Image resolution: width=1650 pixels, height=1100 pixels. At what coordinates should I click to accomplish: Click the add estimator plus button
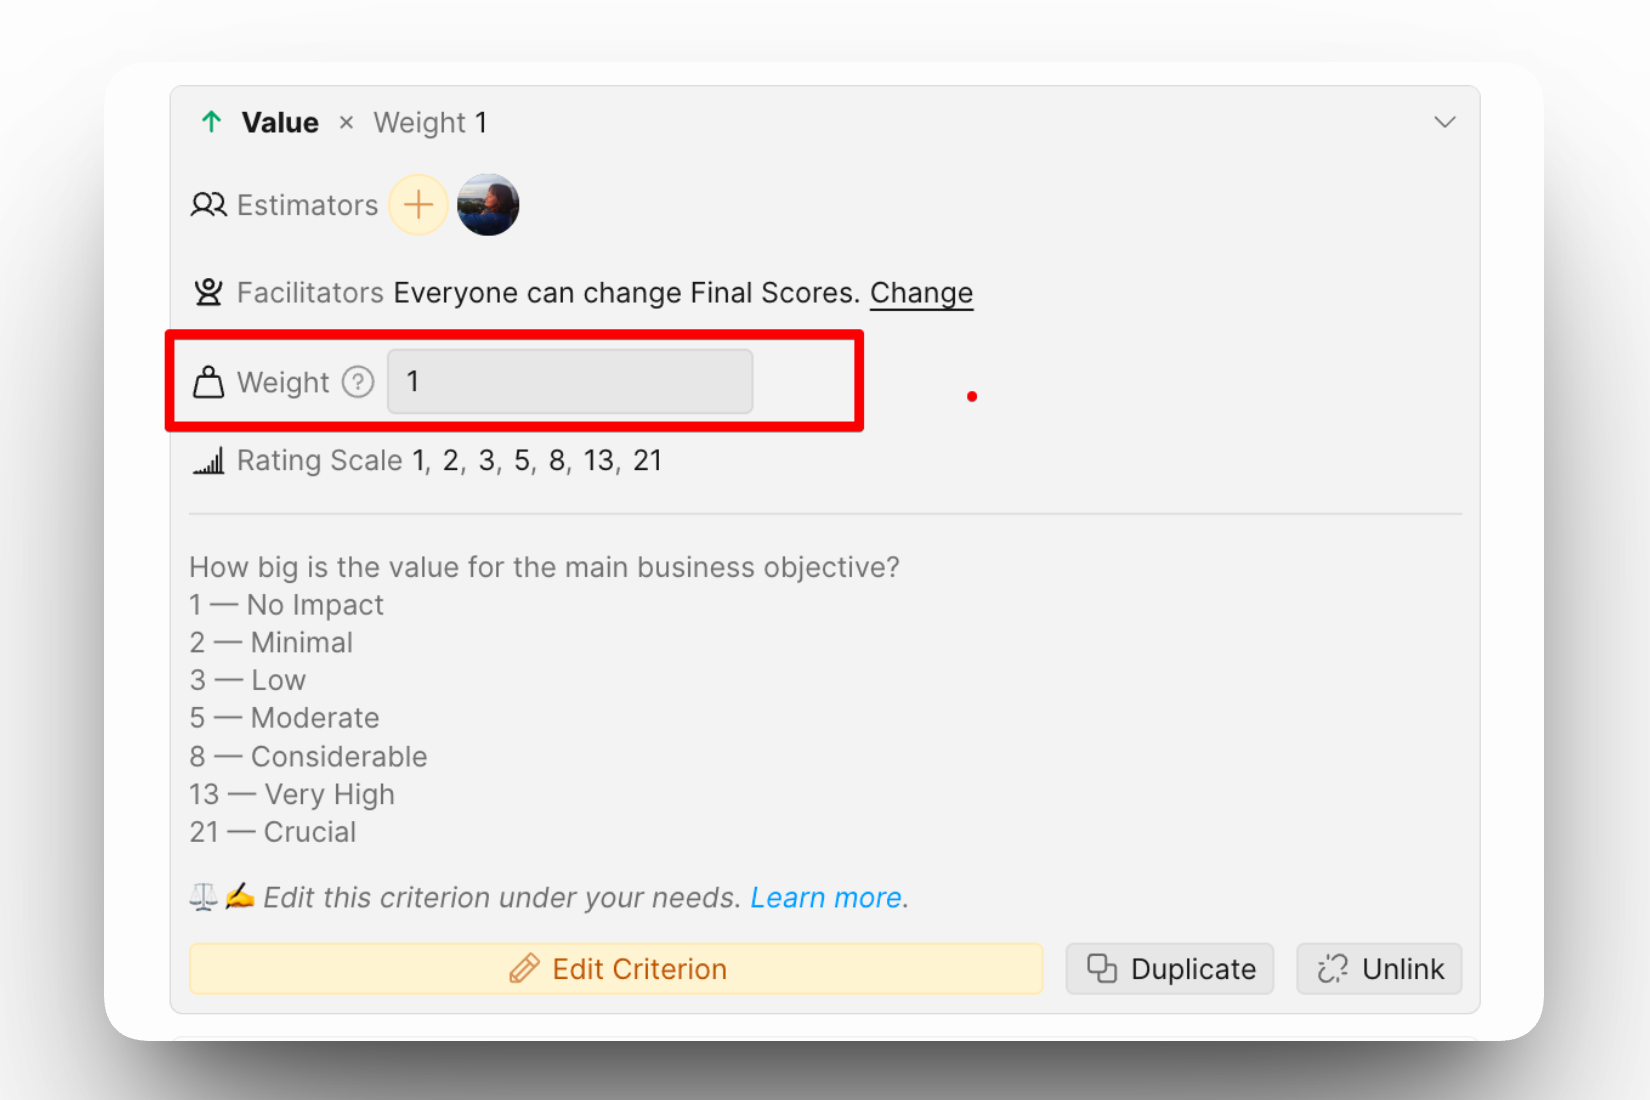418,205
